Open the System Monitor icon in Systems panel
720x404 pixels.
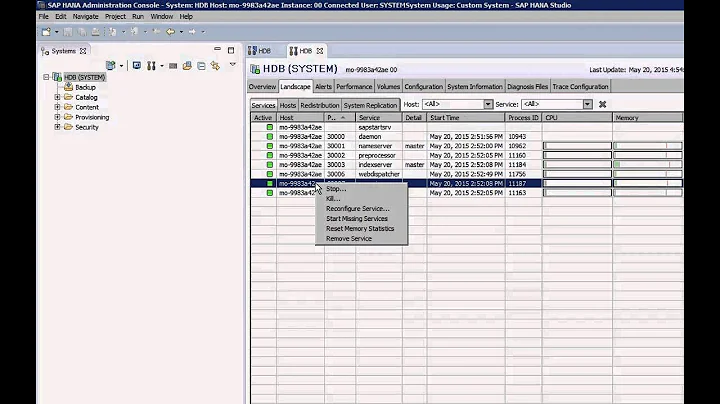(x=136, y=66)
